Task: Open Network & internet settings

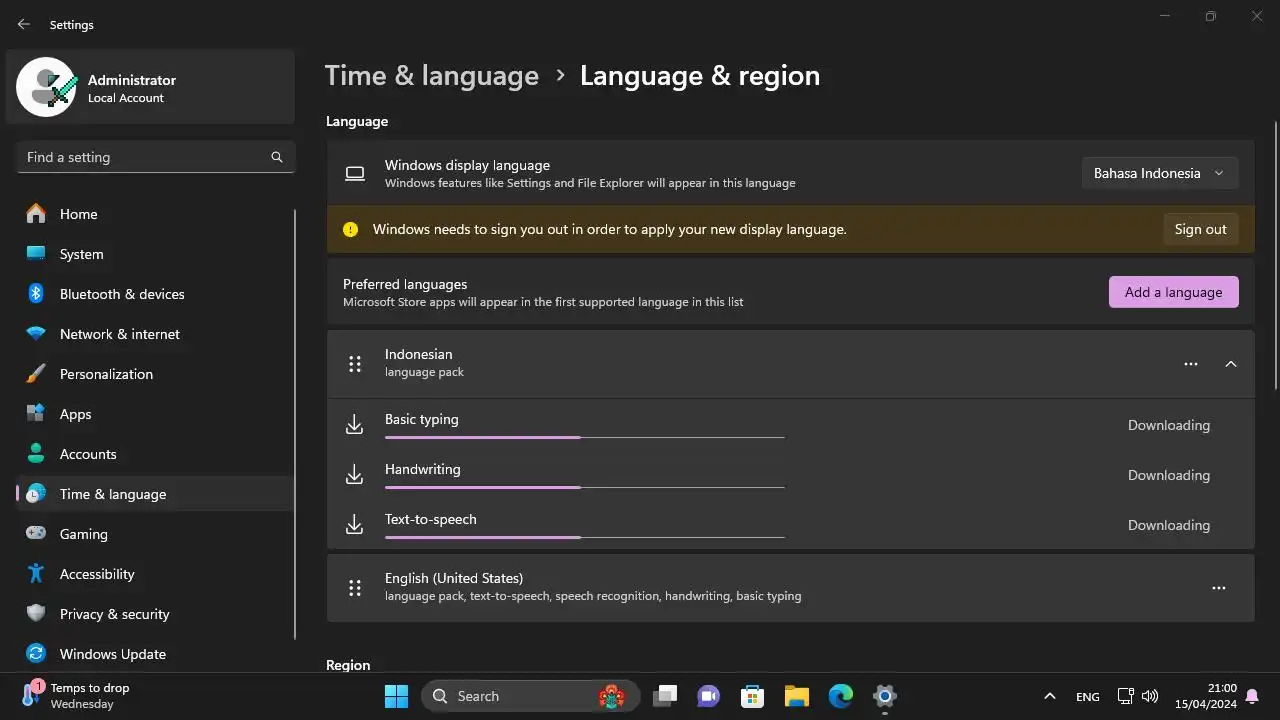Action: (155, 334)
